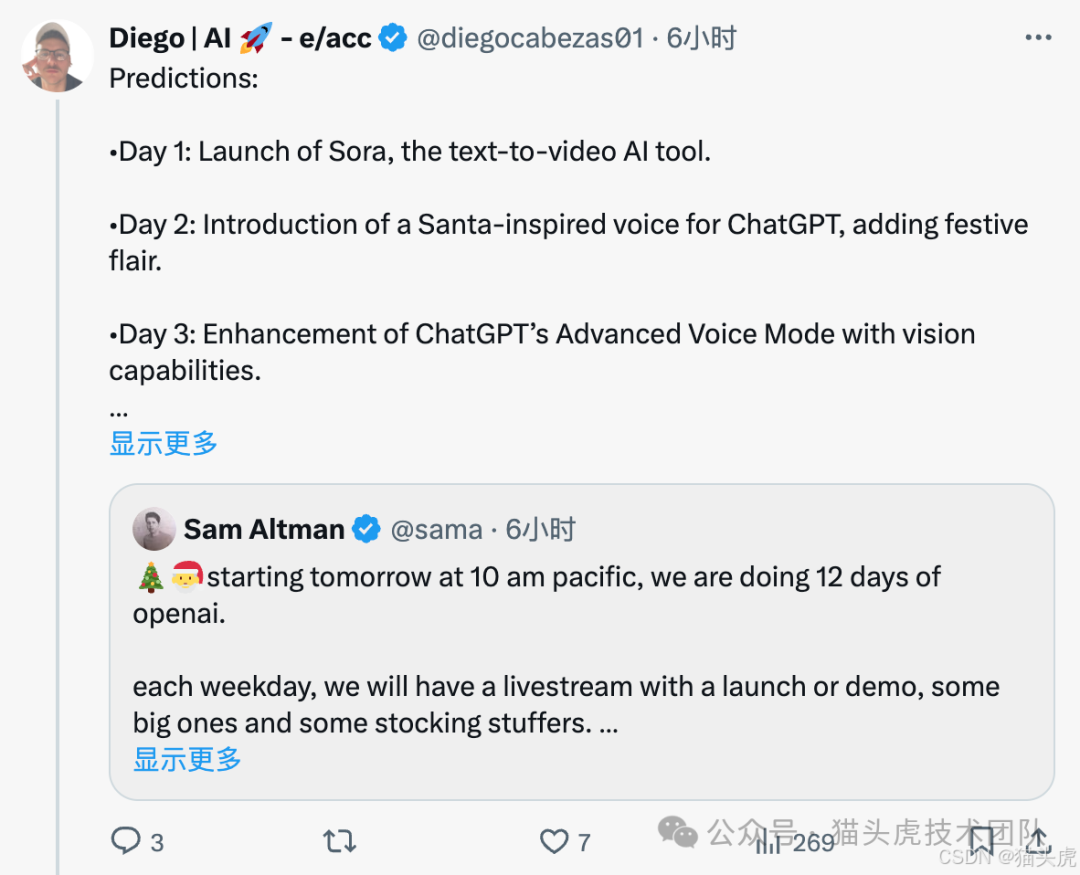This screenshot has width=1080, height=875.
Task: Bookmark this tweet
Action: tap(980, 841)
